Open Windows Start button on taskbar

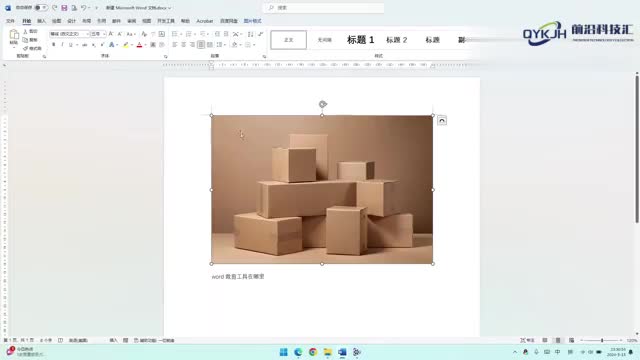(284, 352)
